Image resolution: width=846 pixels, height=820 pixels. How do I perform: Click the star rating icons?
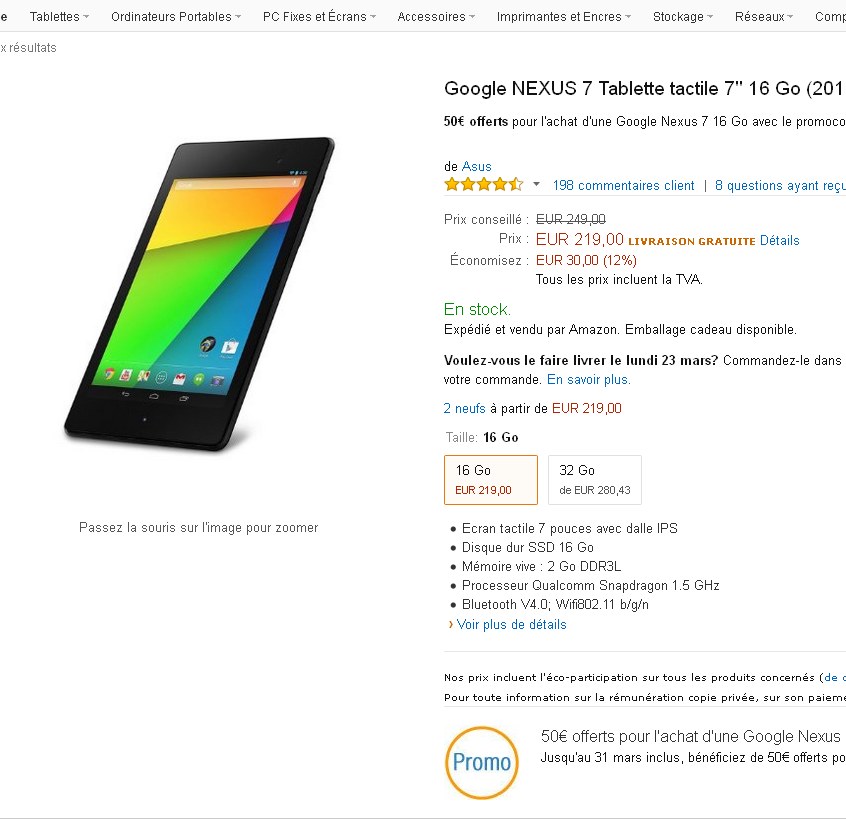[x=483, y=185]
